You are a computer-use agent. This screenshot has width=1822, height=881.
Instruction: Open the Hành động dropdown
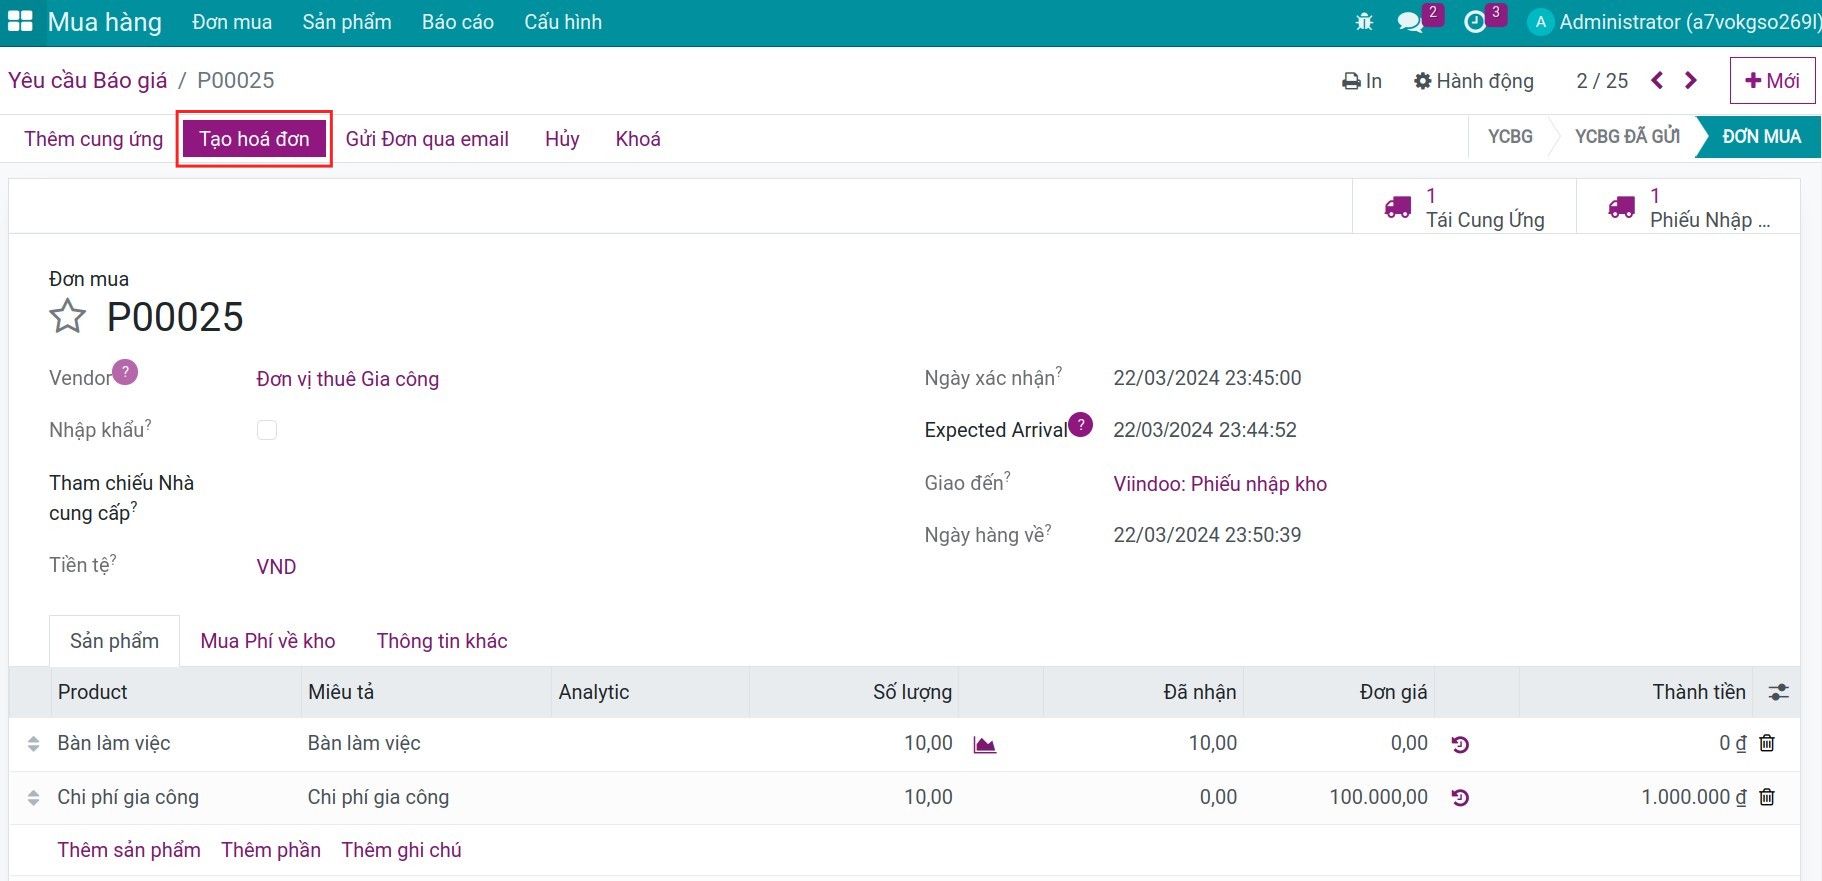(x=1474, y=81)
